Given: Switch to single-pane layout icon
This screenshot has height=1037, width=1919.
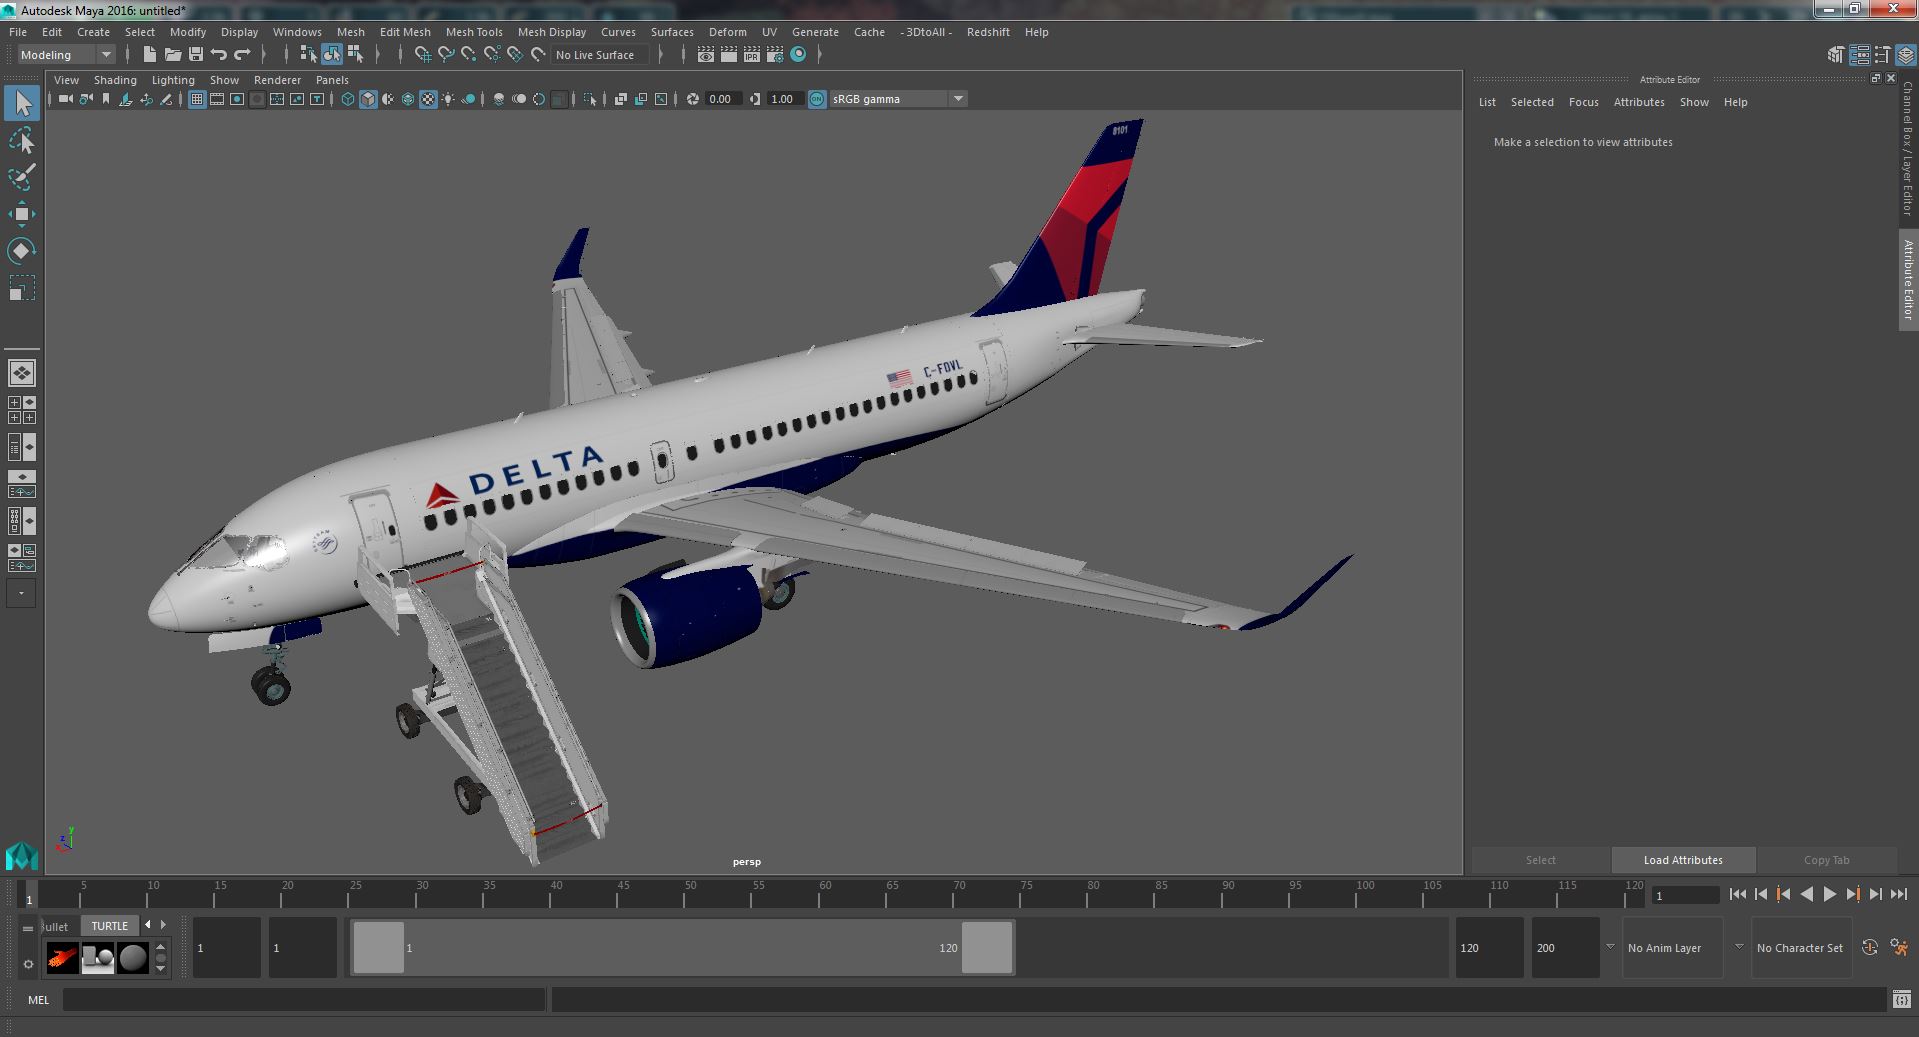Looking at the screenshot, I should (x=22, y=373).
